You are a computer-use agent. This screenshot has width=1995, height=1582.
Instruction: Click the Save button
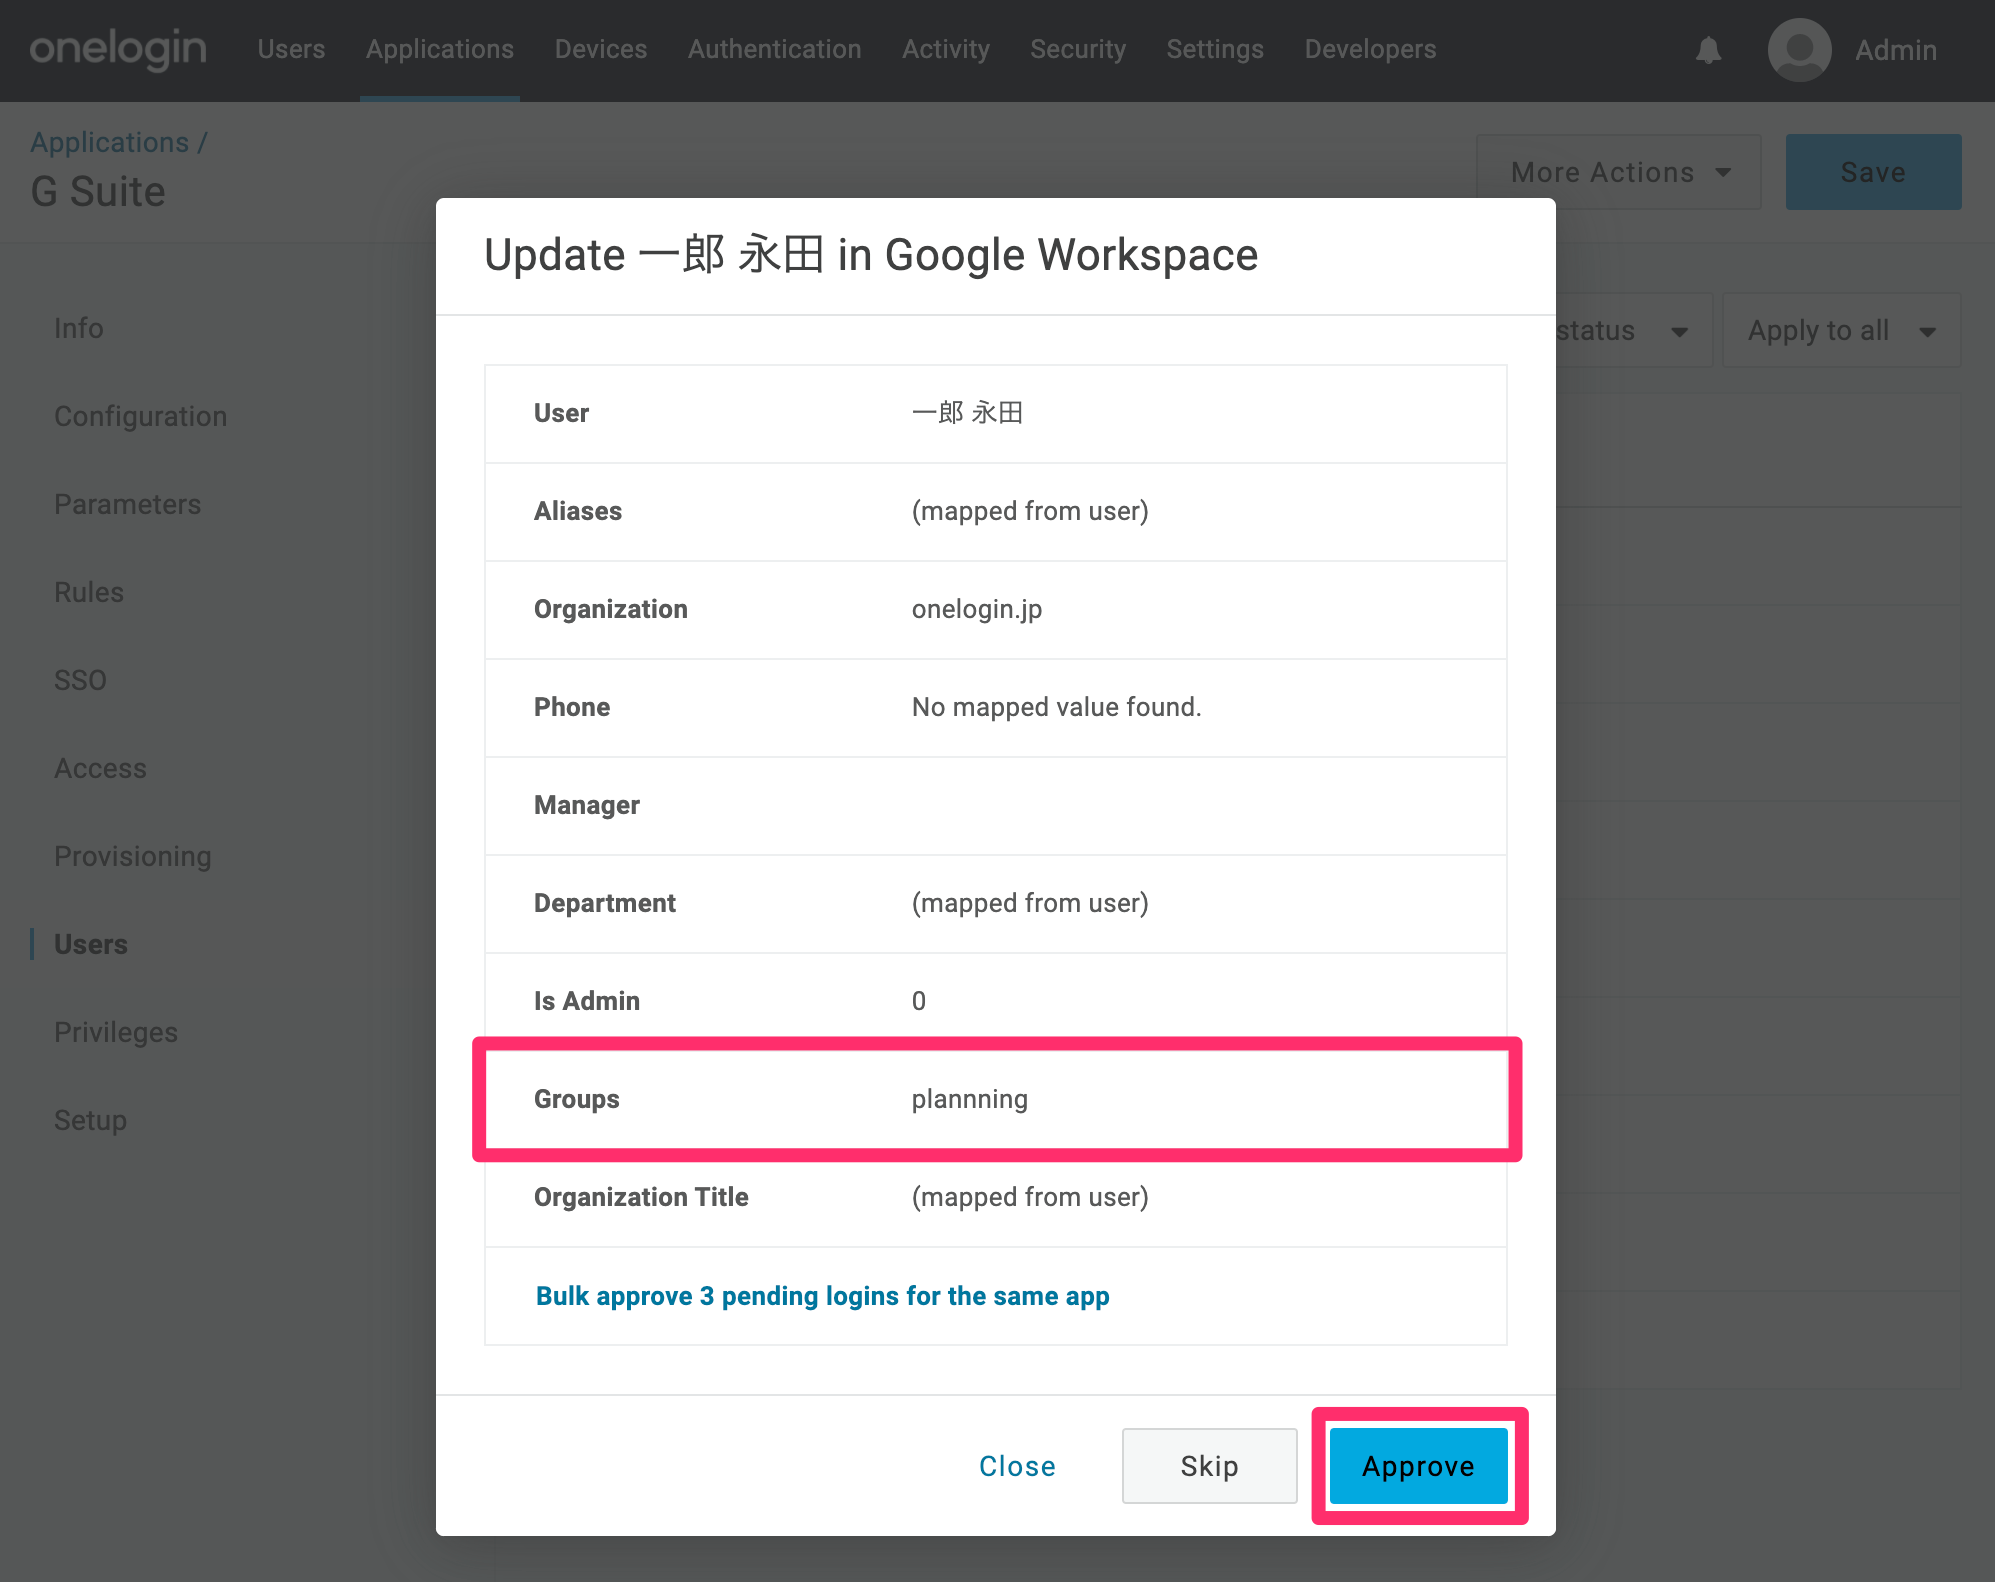(1873, 172)
